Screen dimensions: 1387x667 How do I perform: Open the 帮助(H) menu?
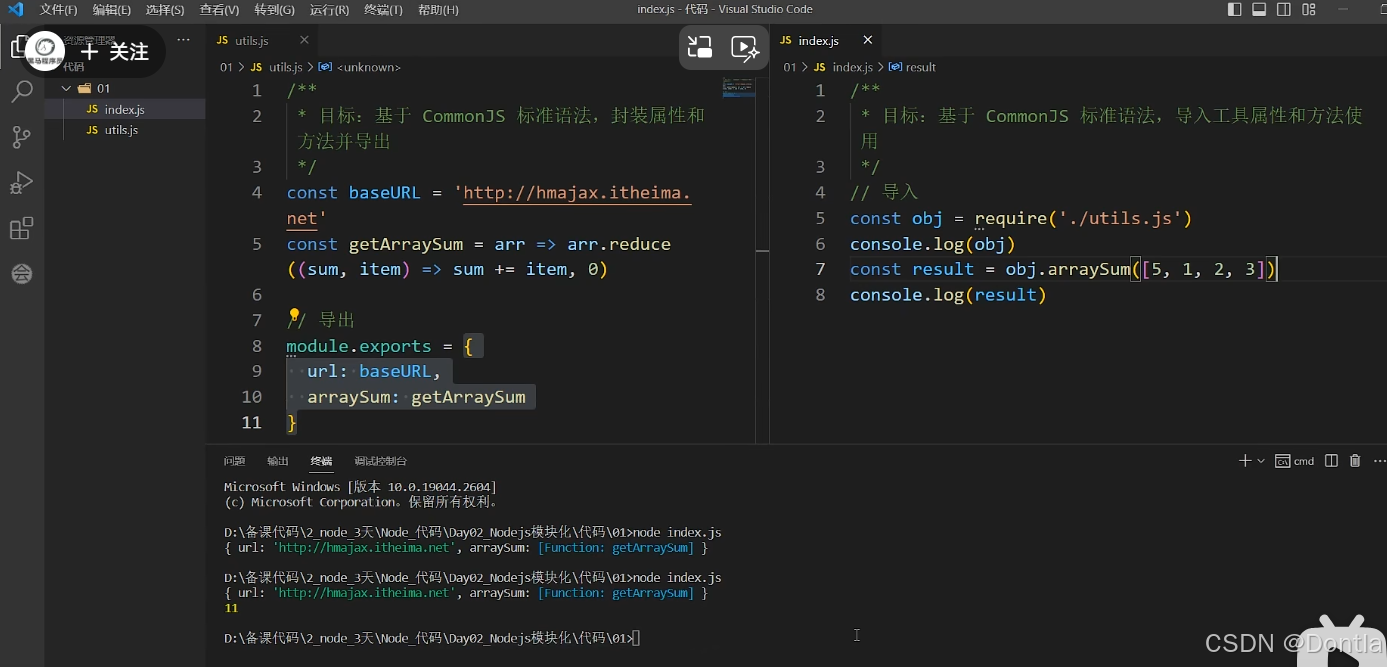pos(437,9)
